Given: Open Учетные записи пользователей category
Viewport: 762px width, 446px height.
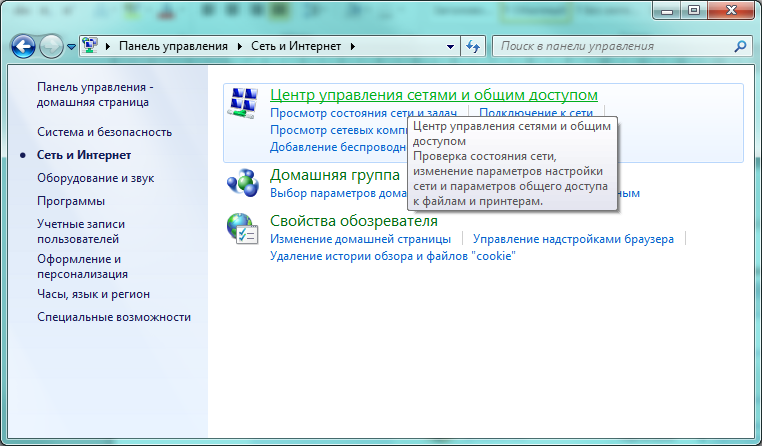Looking at the screenshot, I should click(x=81, y=232).
